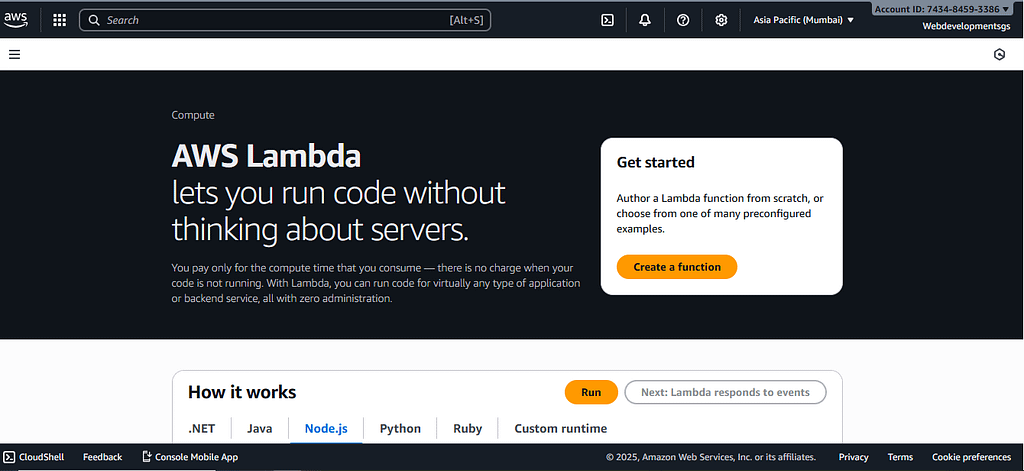Select the Node.js tab
The image size is (1024, 471).
tap(326, 429)
